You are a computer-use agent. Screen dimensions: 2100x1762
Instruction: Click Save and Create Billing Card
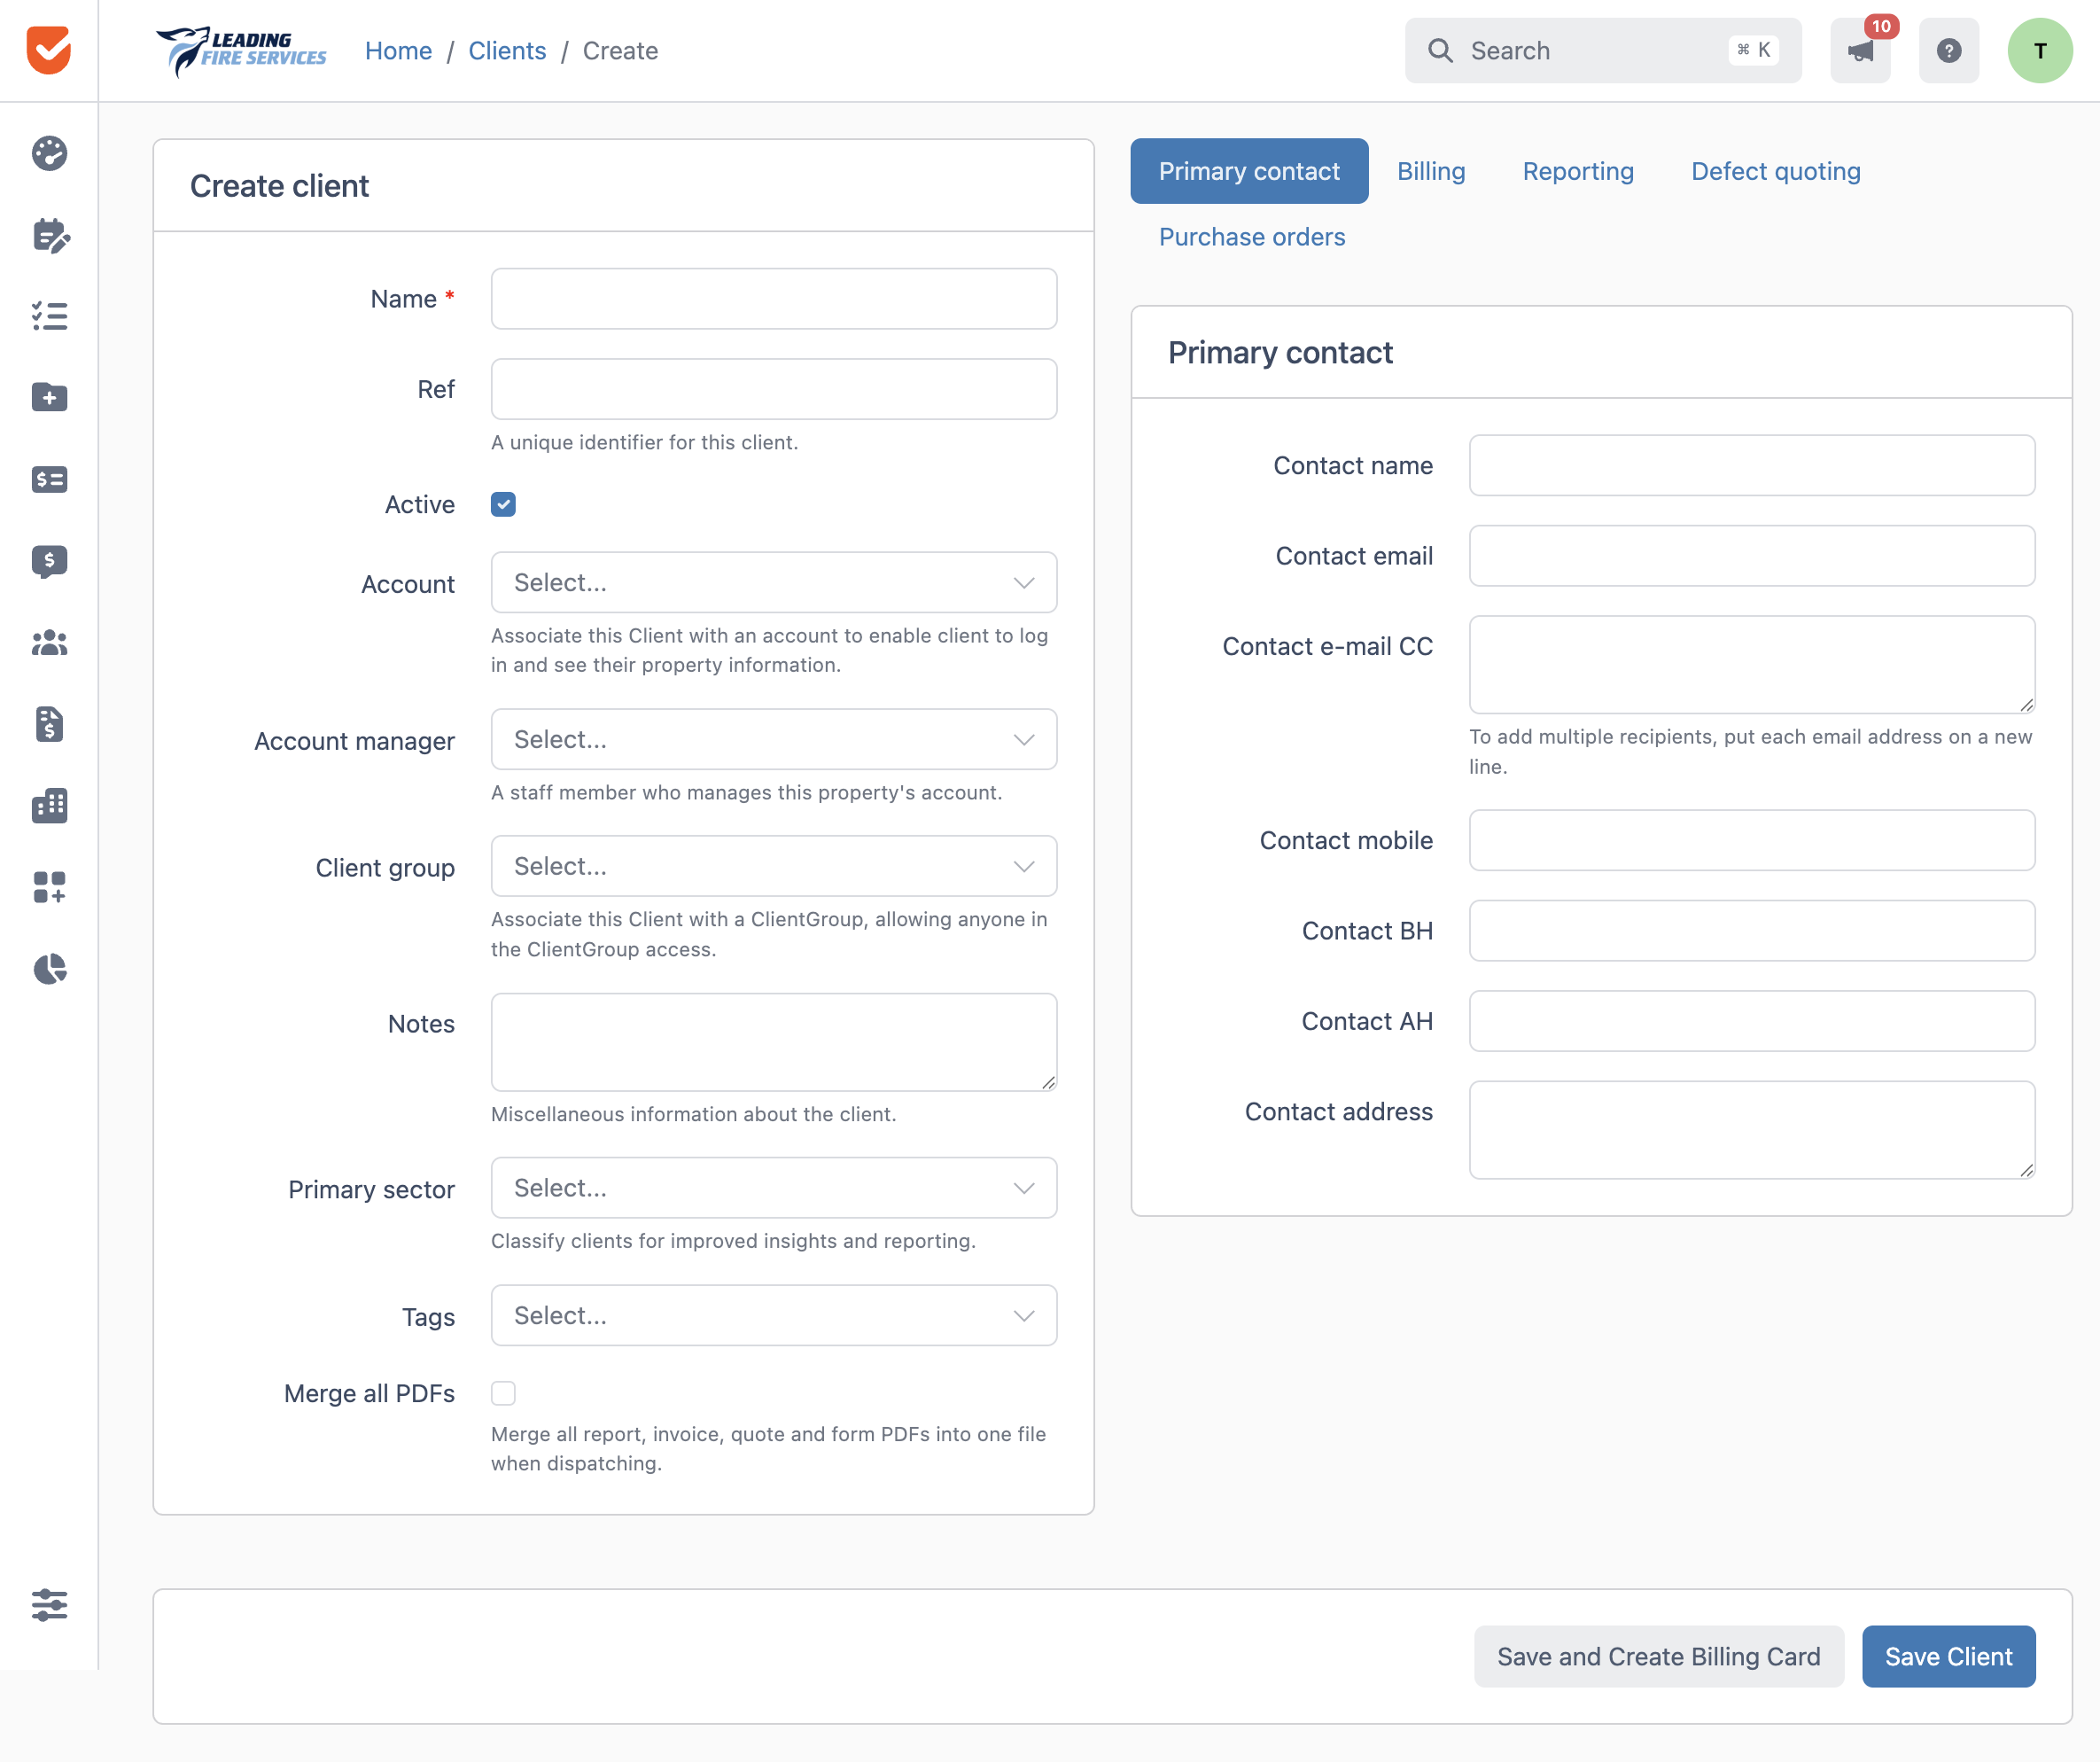click(1658, 1656)
